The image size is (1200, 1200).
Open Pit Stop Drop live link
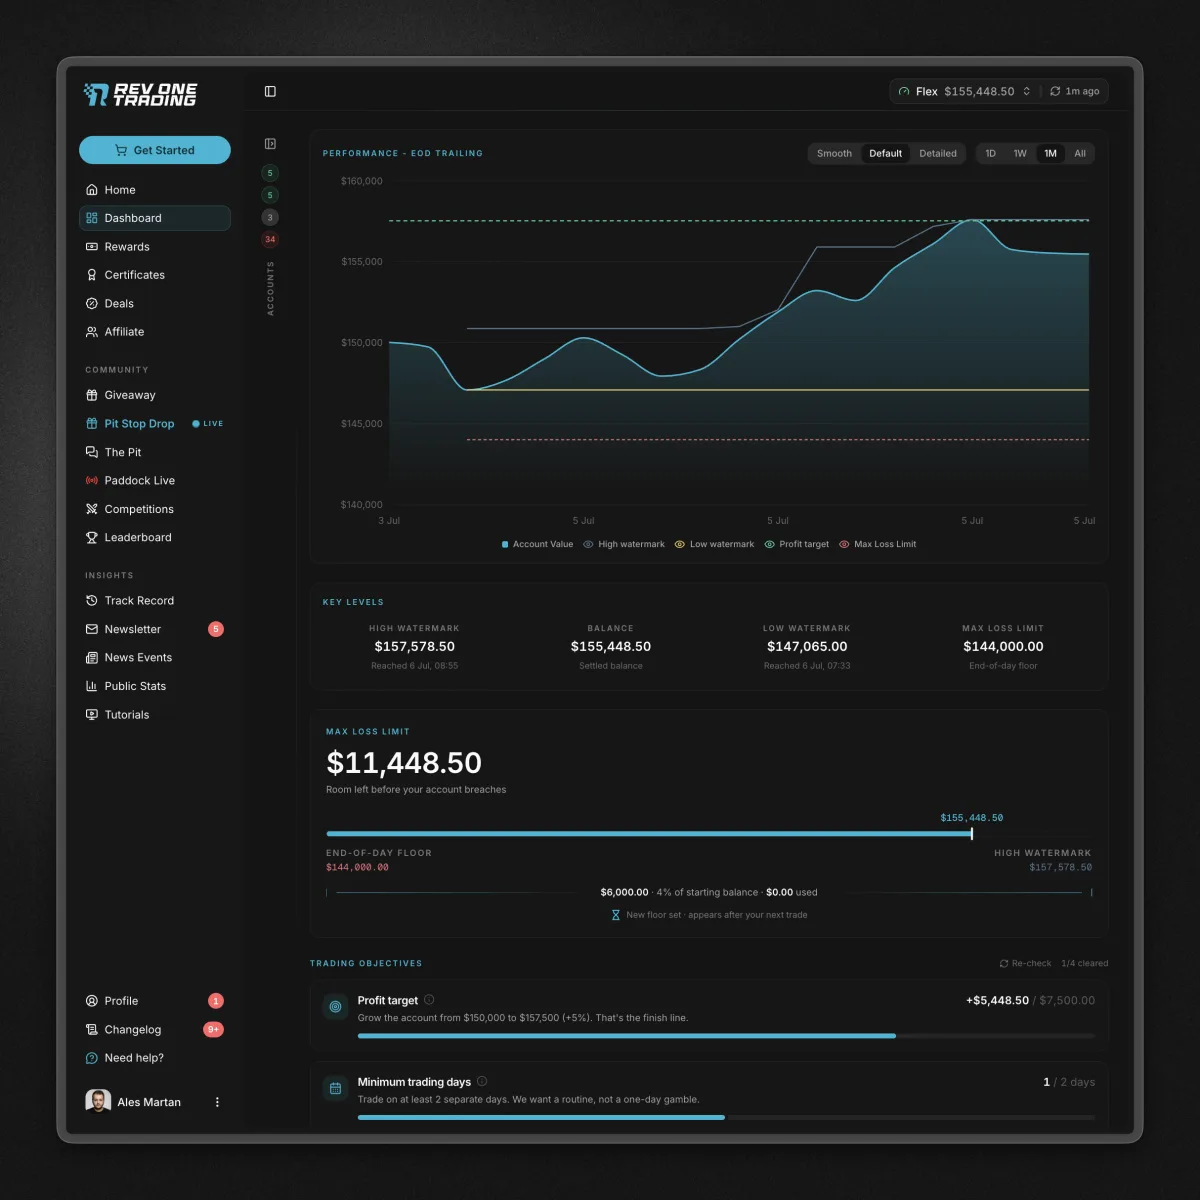click(x=155, y=424)
